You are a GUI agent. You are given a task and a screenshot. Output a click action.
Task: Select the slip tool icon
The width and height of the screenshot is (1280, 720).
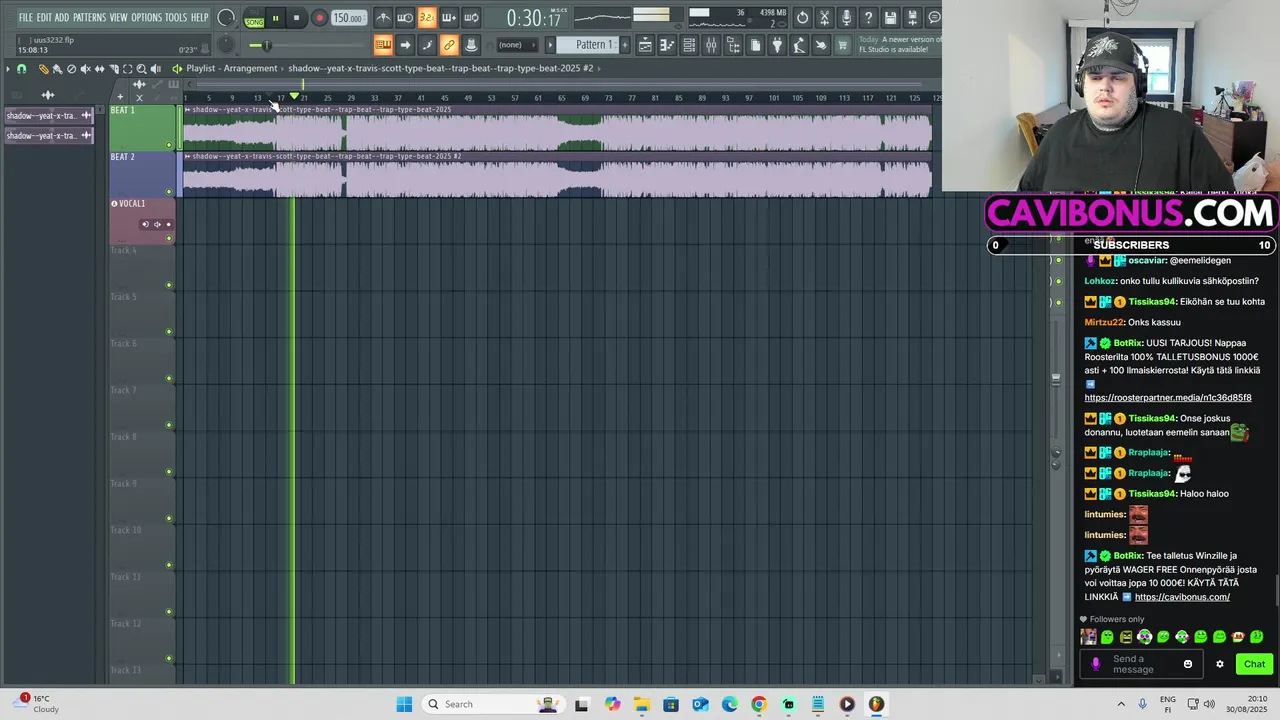pyautogui.click(x=99, y=69)
